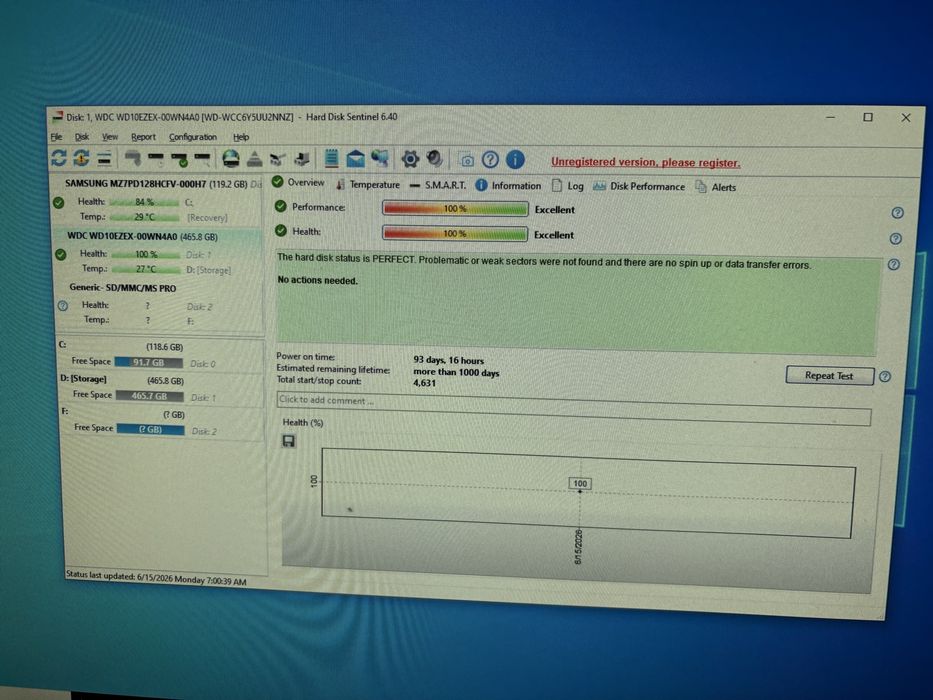Click the 'more than 1000 days' lifetime value

click(x=456, y=372)
